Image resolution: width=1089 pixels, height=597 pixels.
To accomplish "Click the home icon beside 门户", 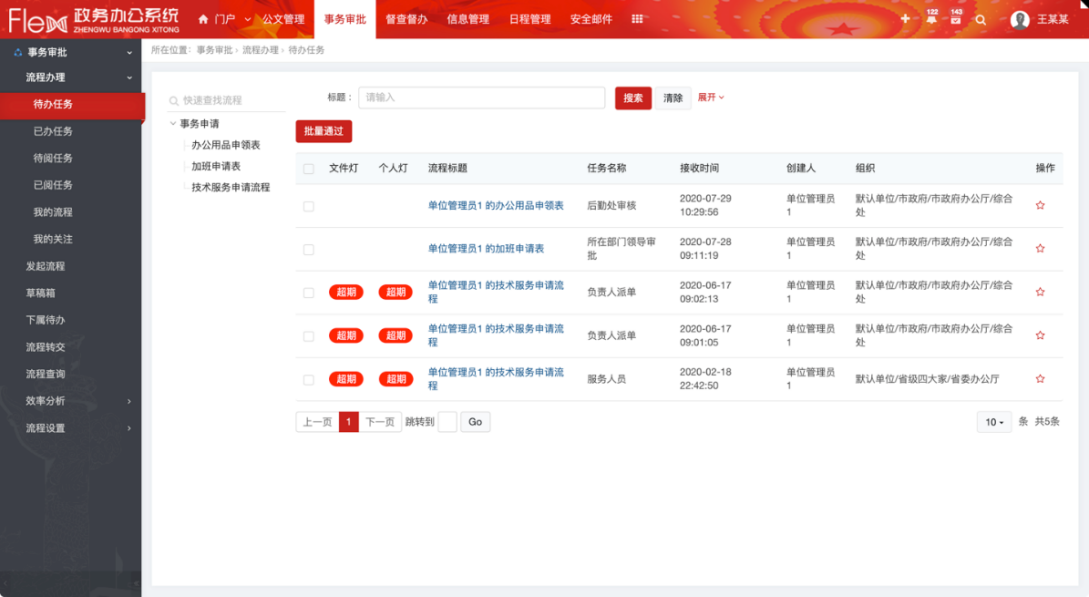I will point(204,19).
